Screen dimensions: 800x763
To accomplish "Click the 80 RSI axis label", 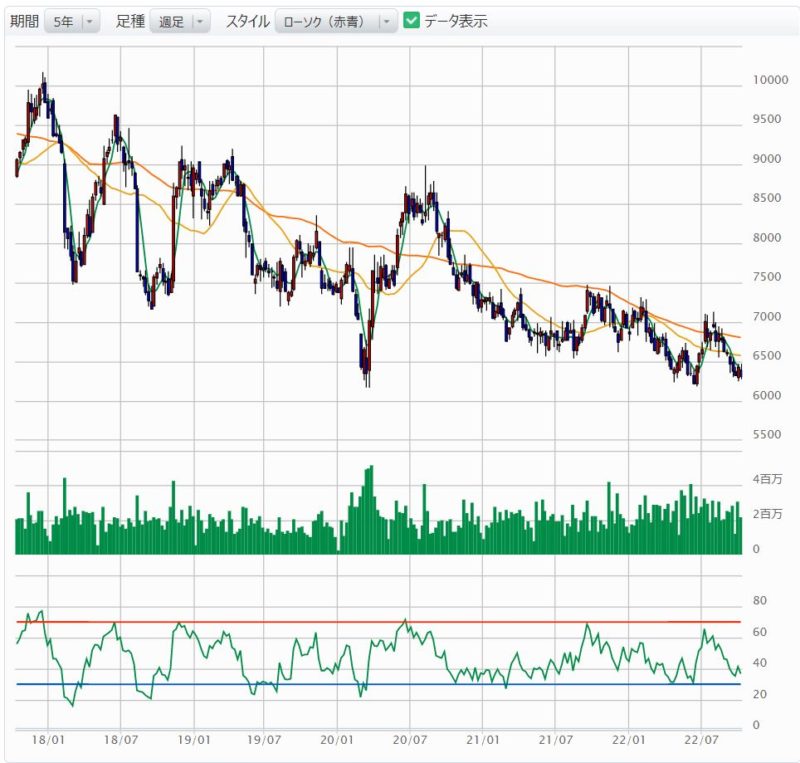I will coord(760,601).
